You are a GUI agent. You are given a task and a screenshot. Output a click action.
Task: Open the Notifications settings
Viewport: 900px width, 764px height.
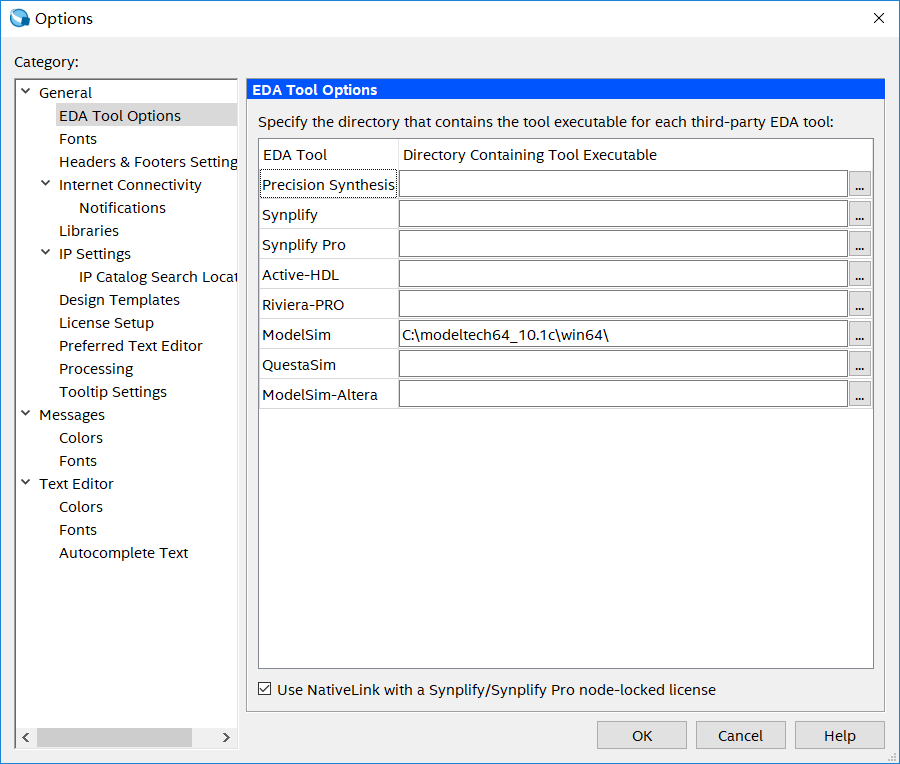[x=122, y=208]
